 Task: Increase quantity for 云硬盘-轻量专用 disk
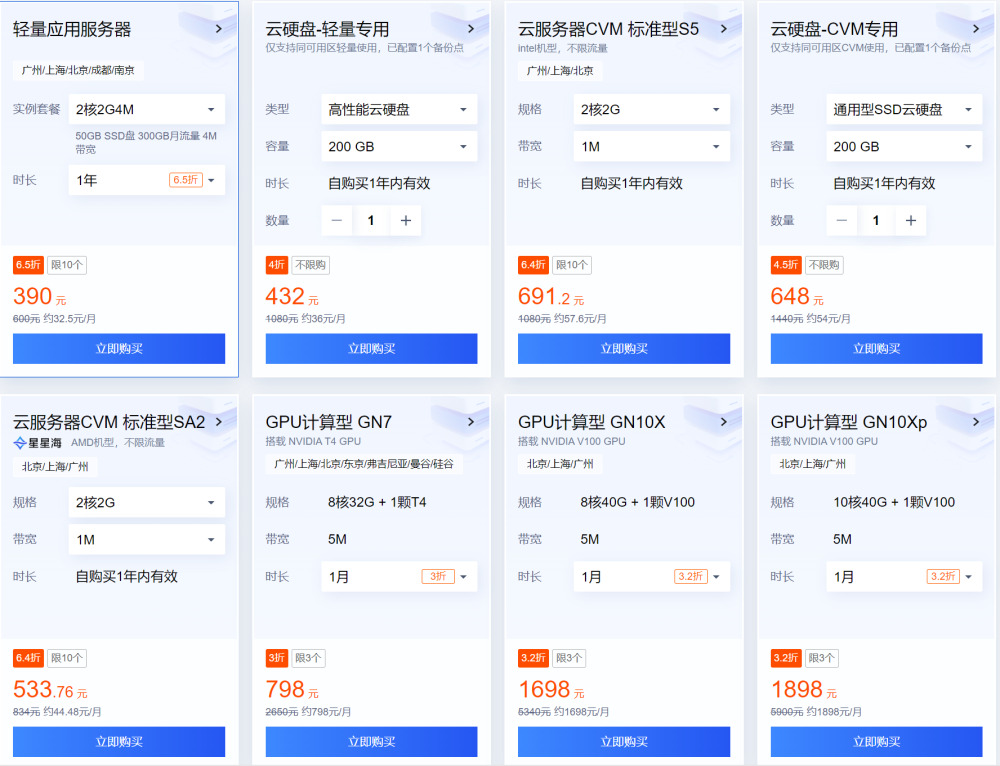[405, 221]
